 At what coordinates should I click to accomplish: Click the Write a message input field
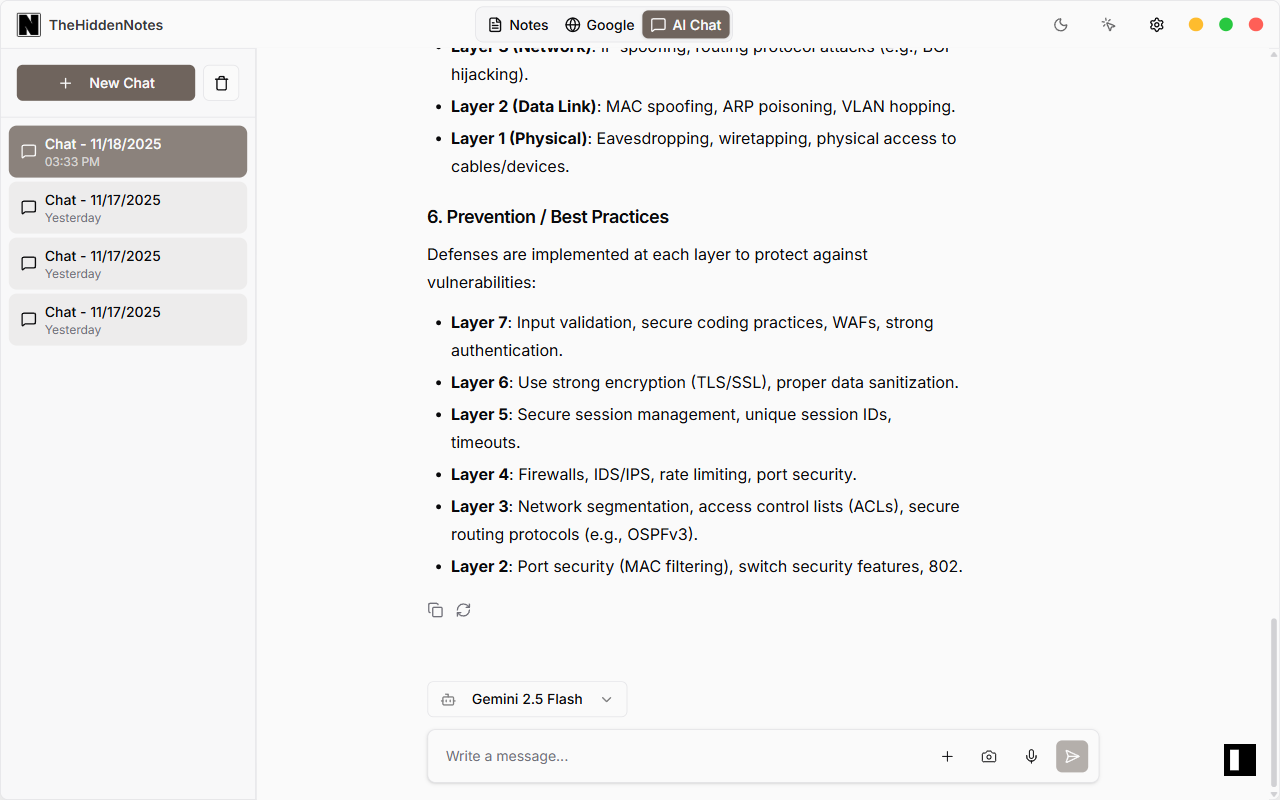click(x=650, y=756)
